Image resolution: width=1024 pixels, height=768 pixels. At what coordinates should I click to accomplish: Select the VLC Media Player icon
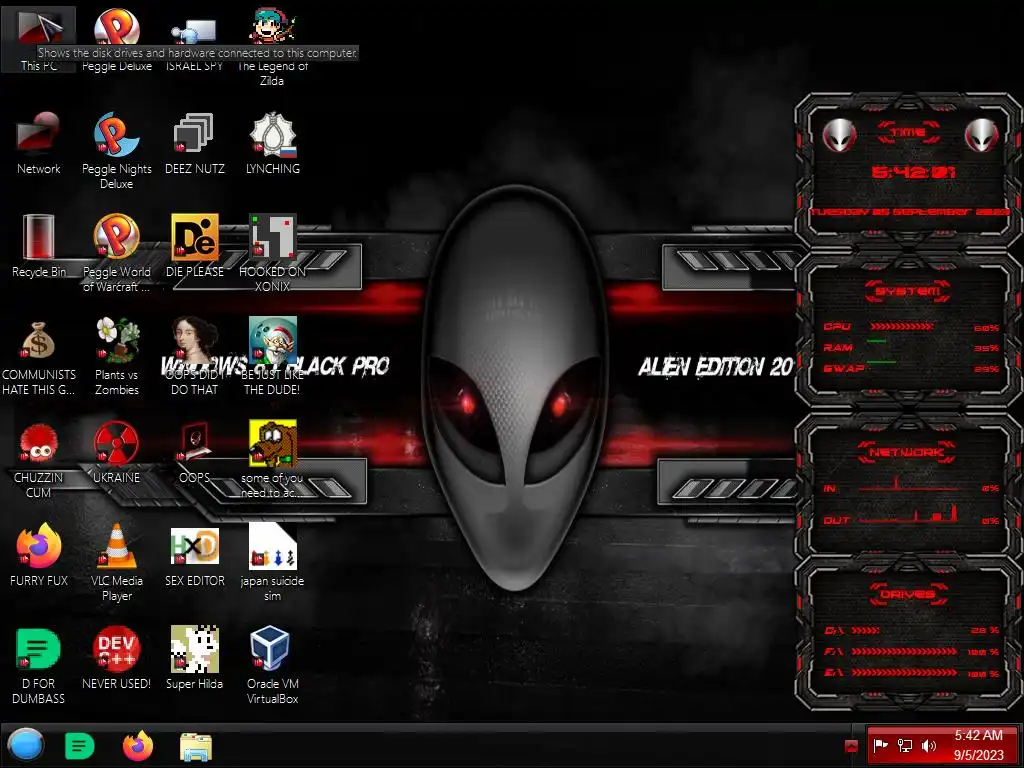tap(116, 563)
